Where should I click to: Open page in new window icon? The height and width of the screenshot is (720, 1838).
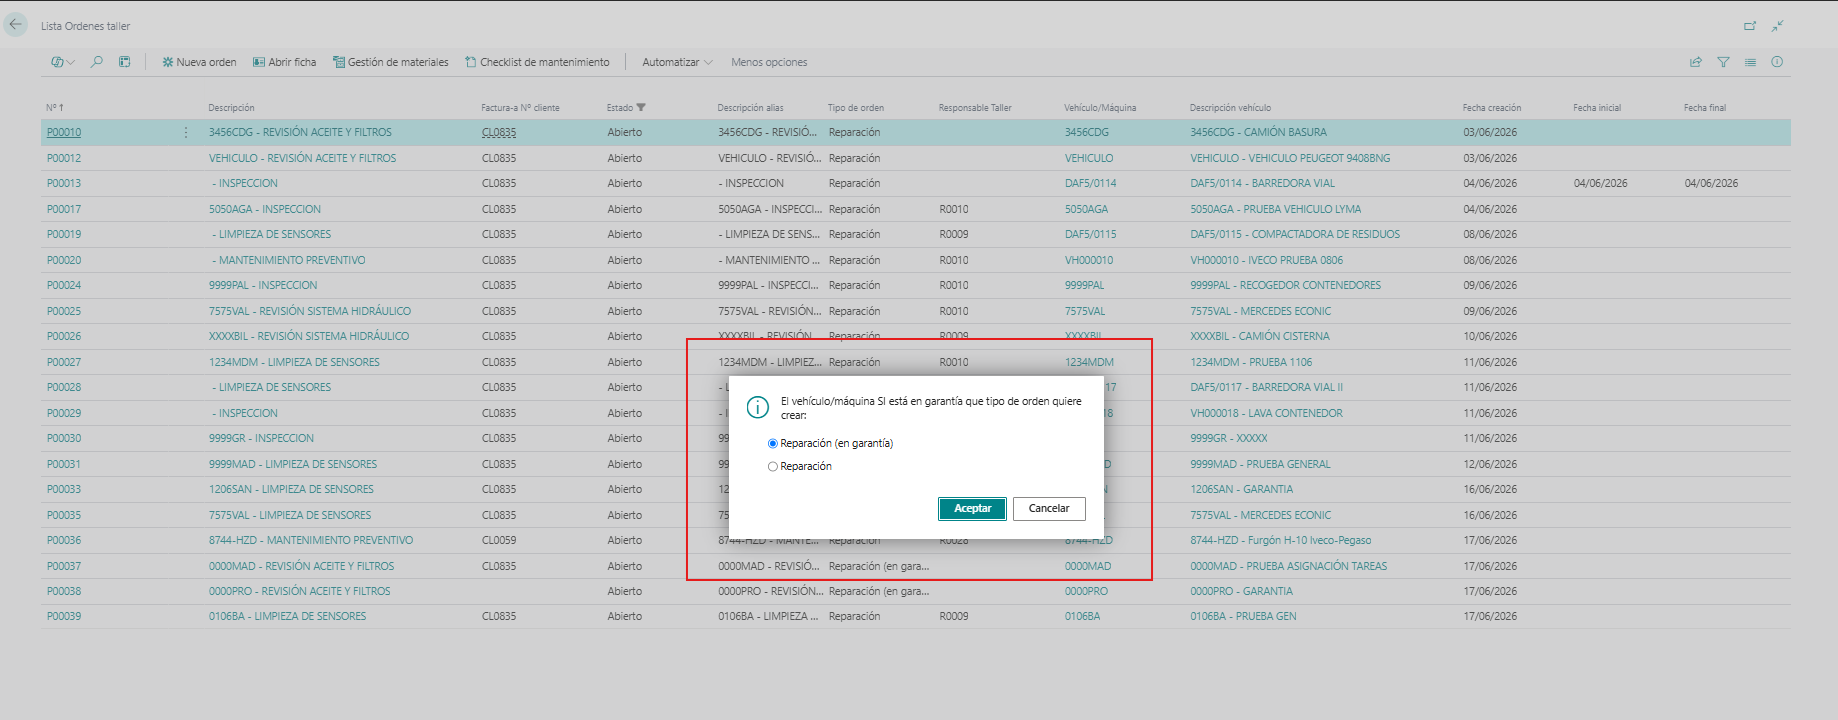point(1750,26)
